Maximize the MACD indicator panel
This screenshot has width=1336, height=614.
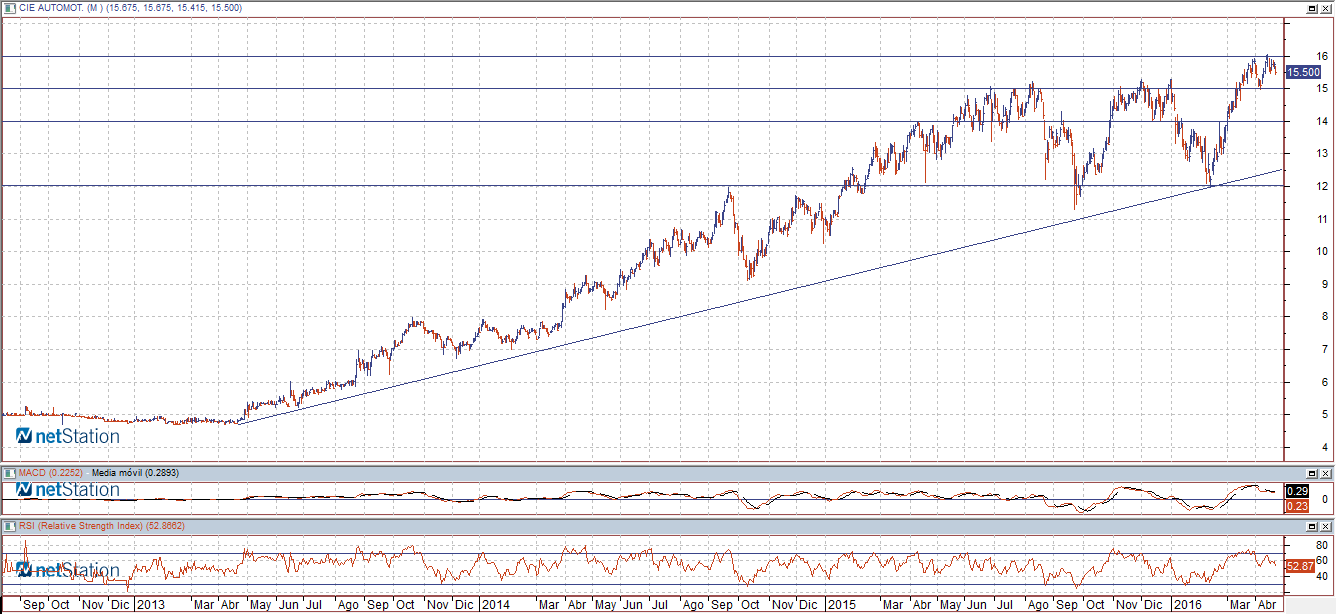click(1311, 473)
